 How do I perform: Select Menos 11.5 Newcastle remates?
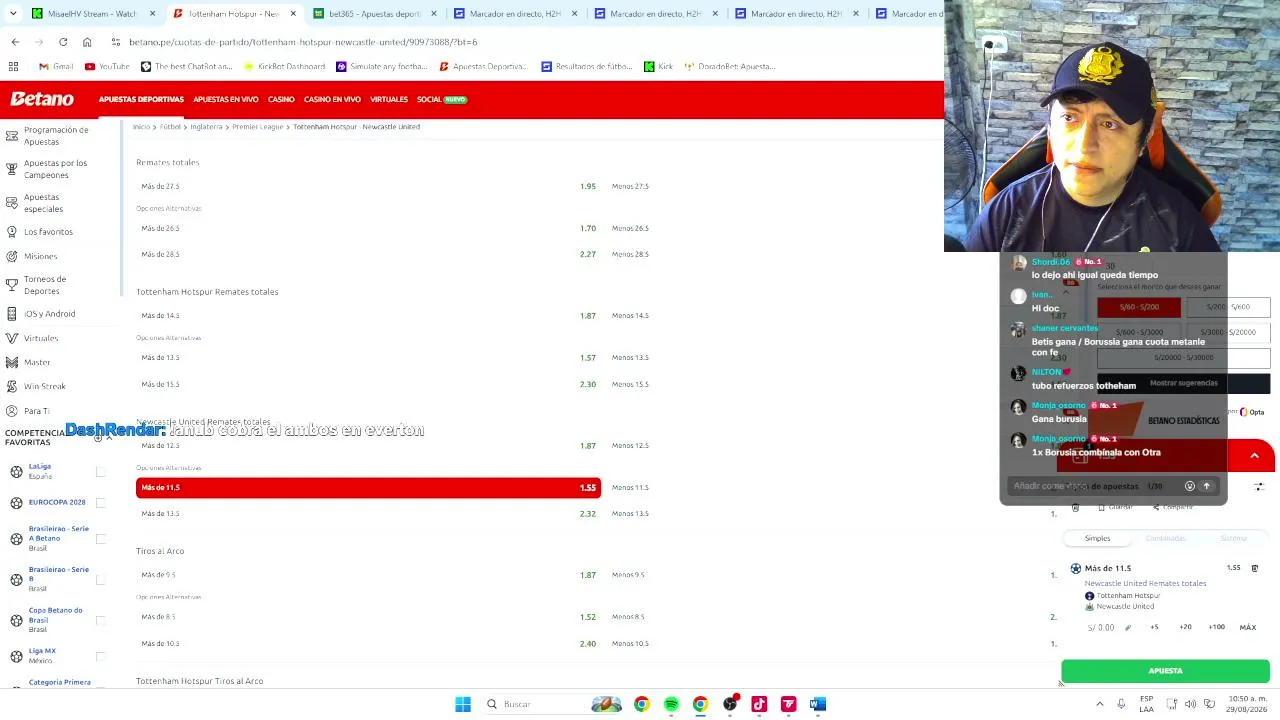(630, 487)
